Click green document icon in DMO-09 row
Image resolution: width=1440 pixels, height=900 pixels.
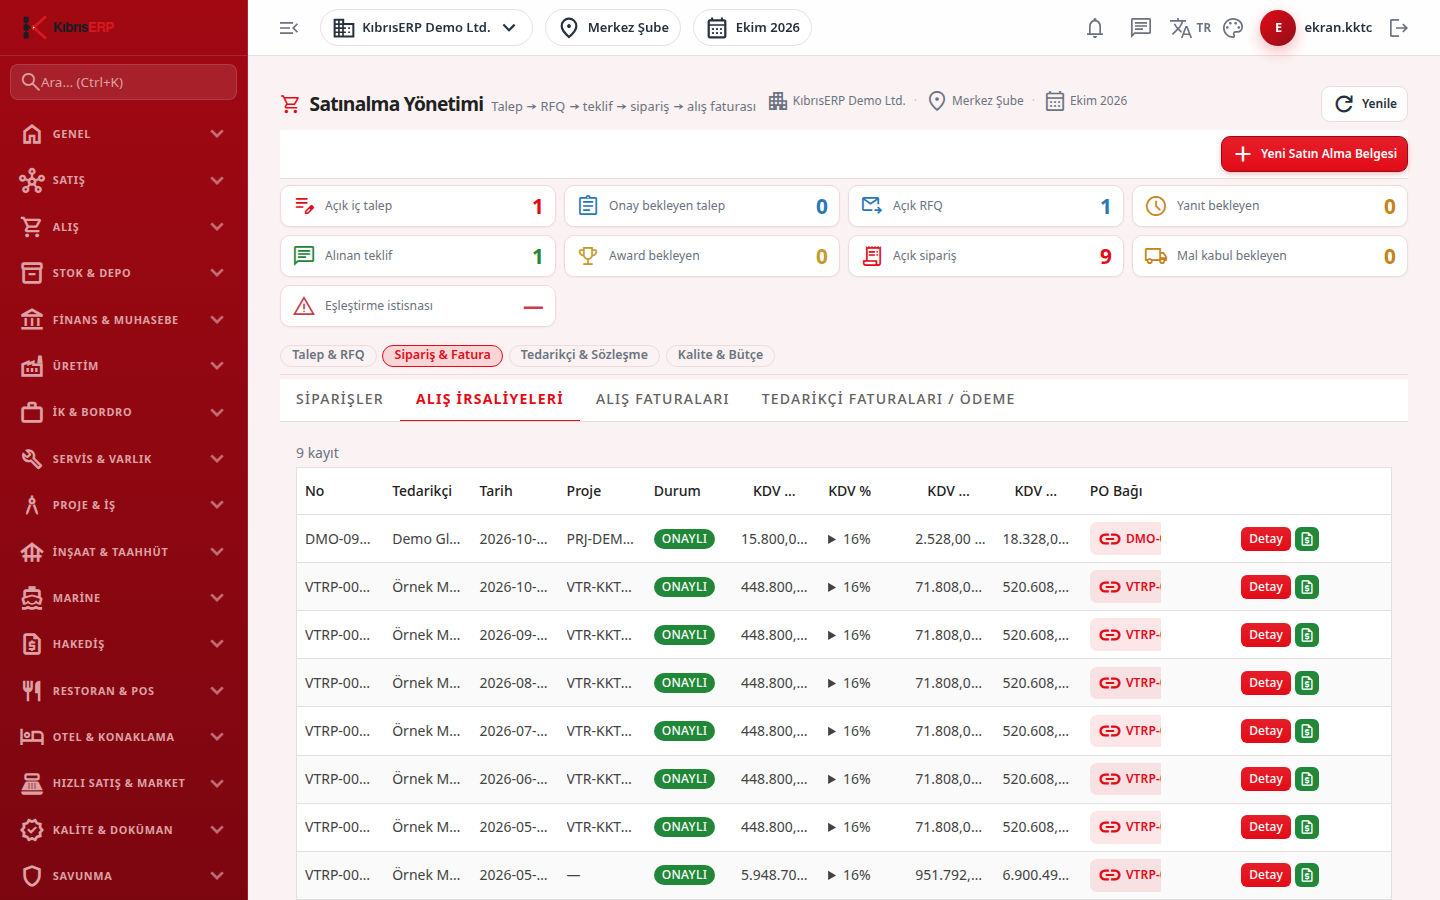tap(1307, 539)
